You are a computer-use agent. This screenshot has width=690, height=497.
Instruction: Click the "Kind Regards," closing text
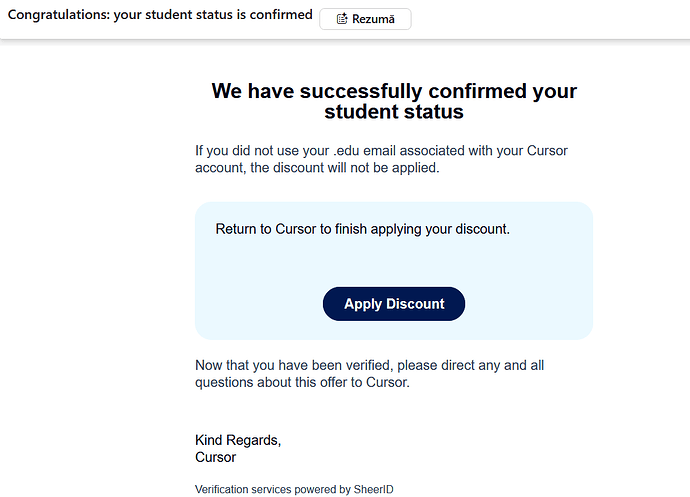(238, 440)
